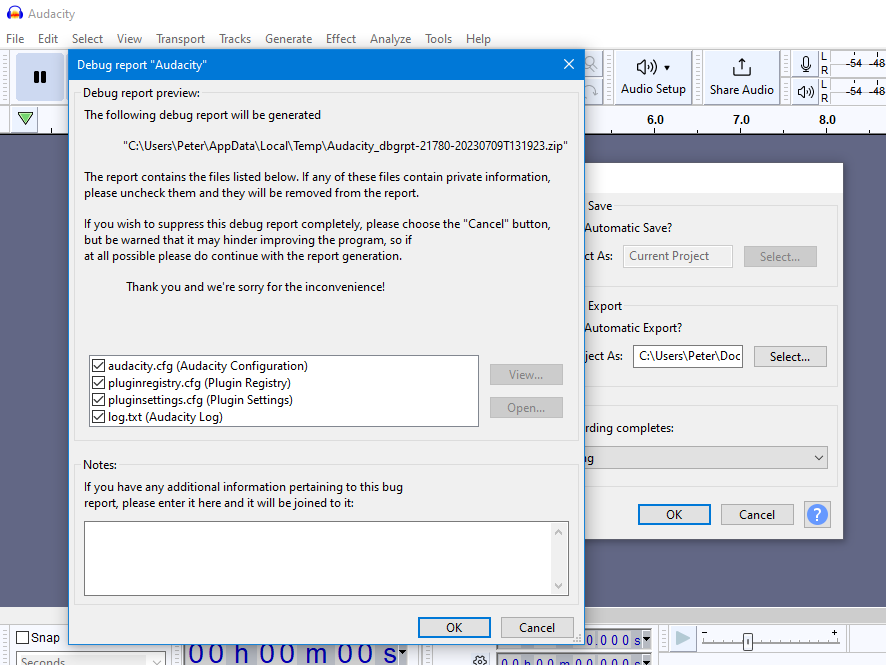Open the Transport menu

click(x=180, y=38)
